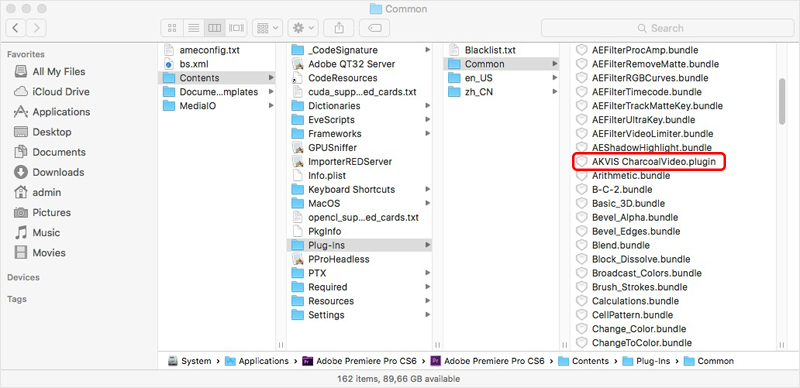Select the AEFilterUltraKey.bundle file

pos(643,119)
